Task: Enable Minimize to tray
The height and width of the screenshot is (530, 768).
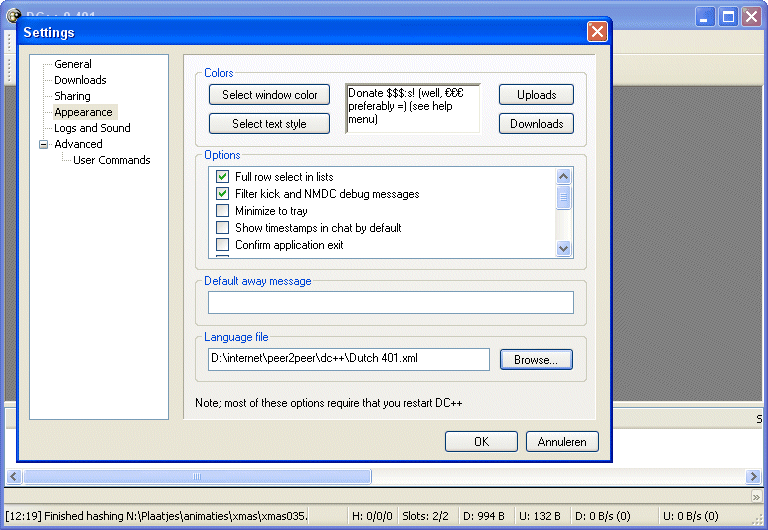Action: coord(222,211)
